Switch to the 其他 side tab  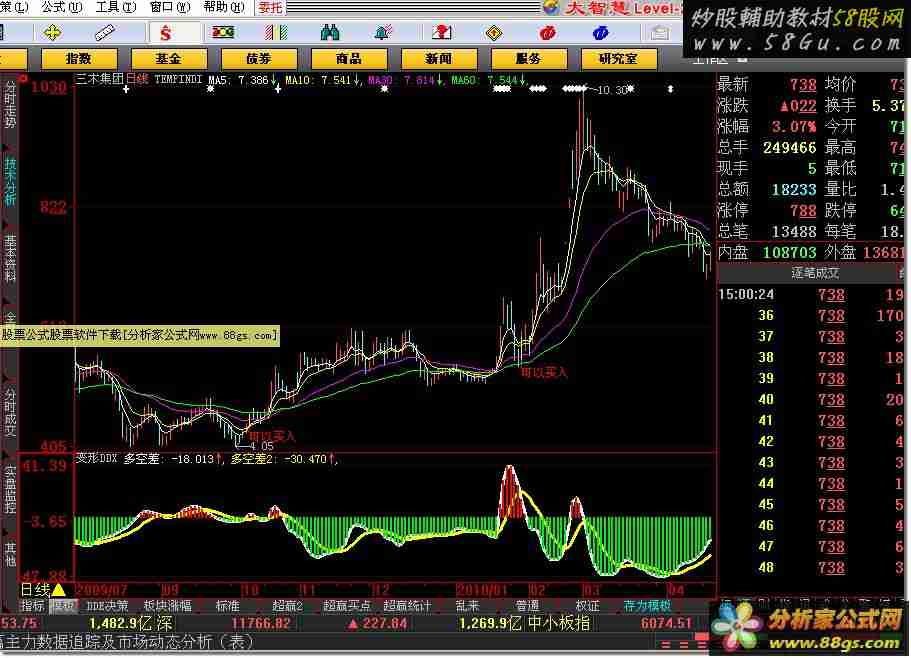coord(10,555)
